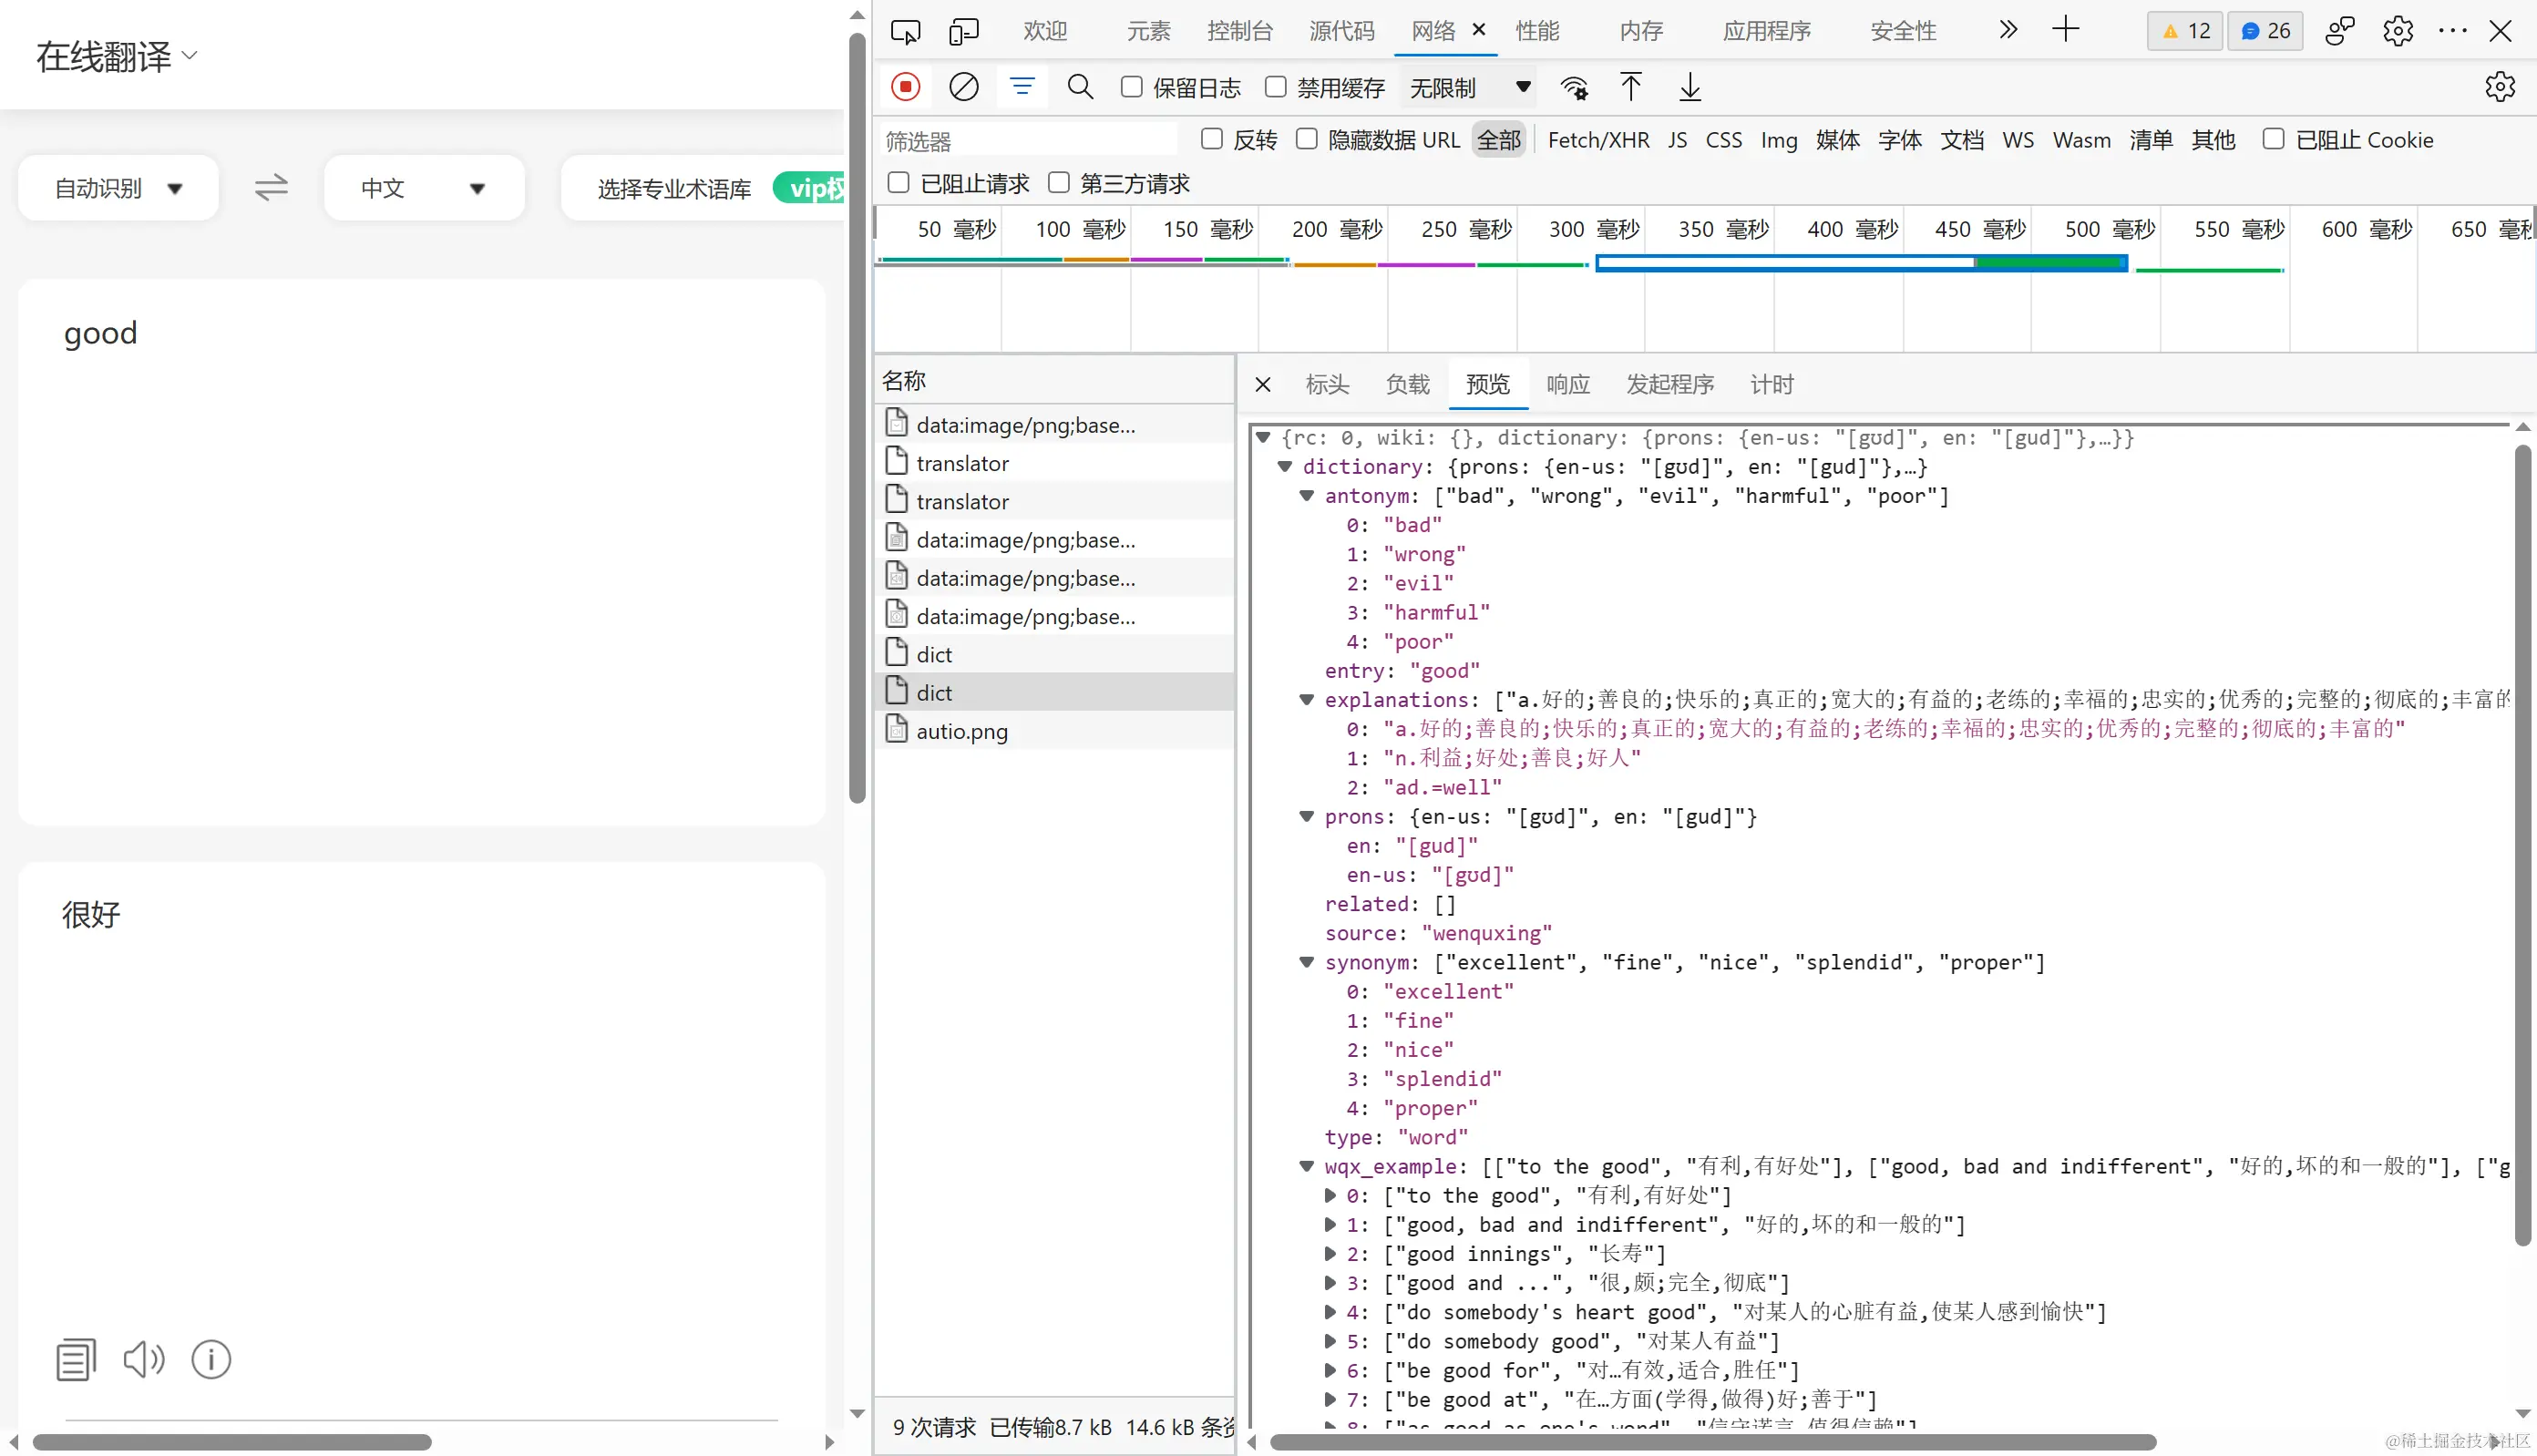
Task: Clear the network log
Action: pyautogui.click(x=963, y=87)
